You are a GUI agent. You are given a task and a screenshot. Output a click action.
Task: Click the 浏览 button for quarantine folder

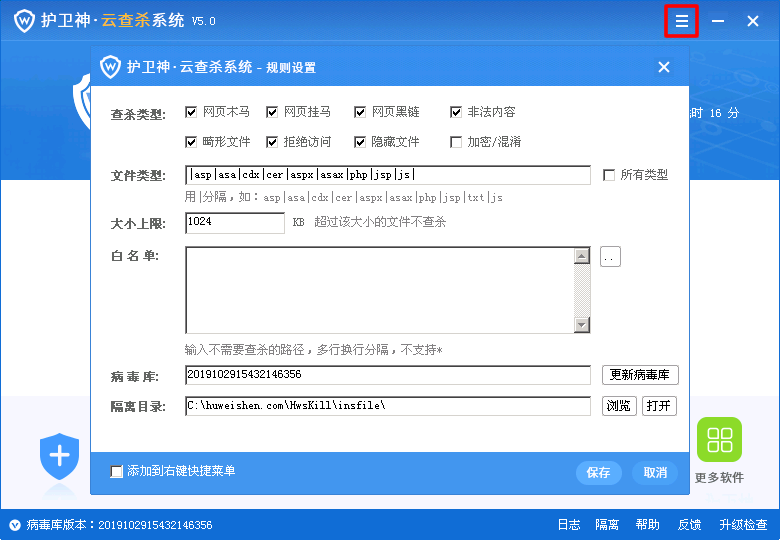[x=619, y=406]
